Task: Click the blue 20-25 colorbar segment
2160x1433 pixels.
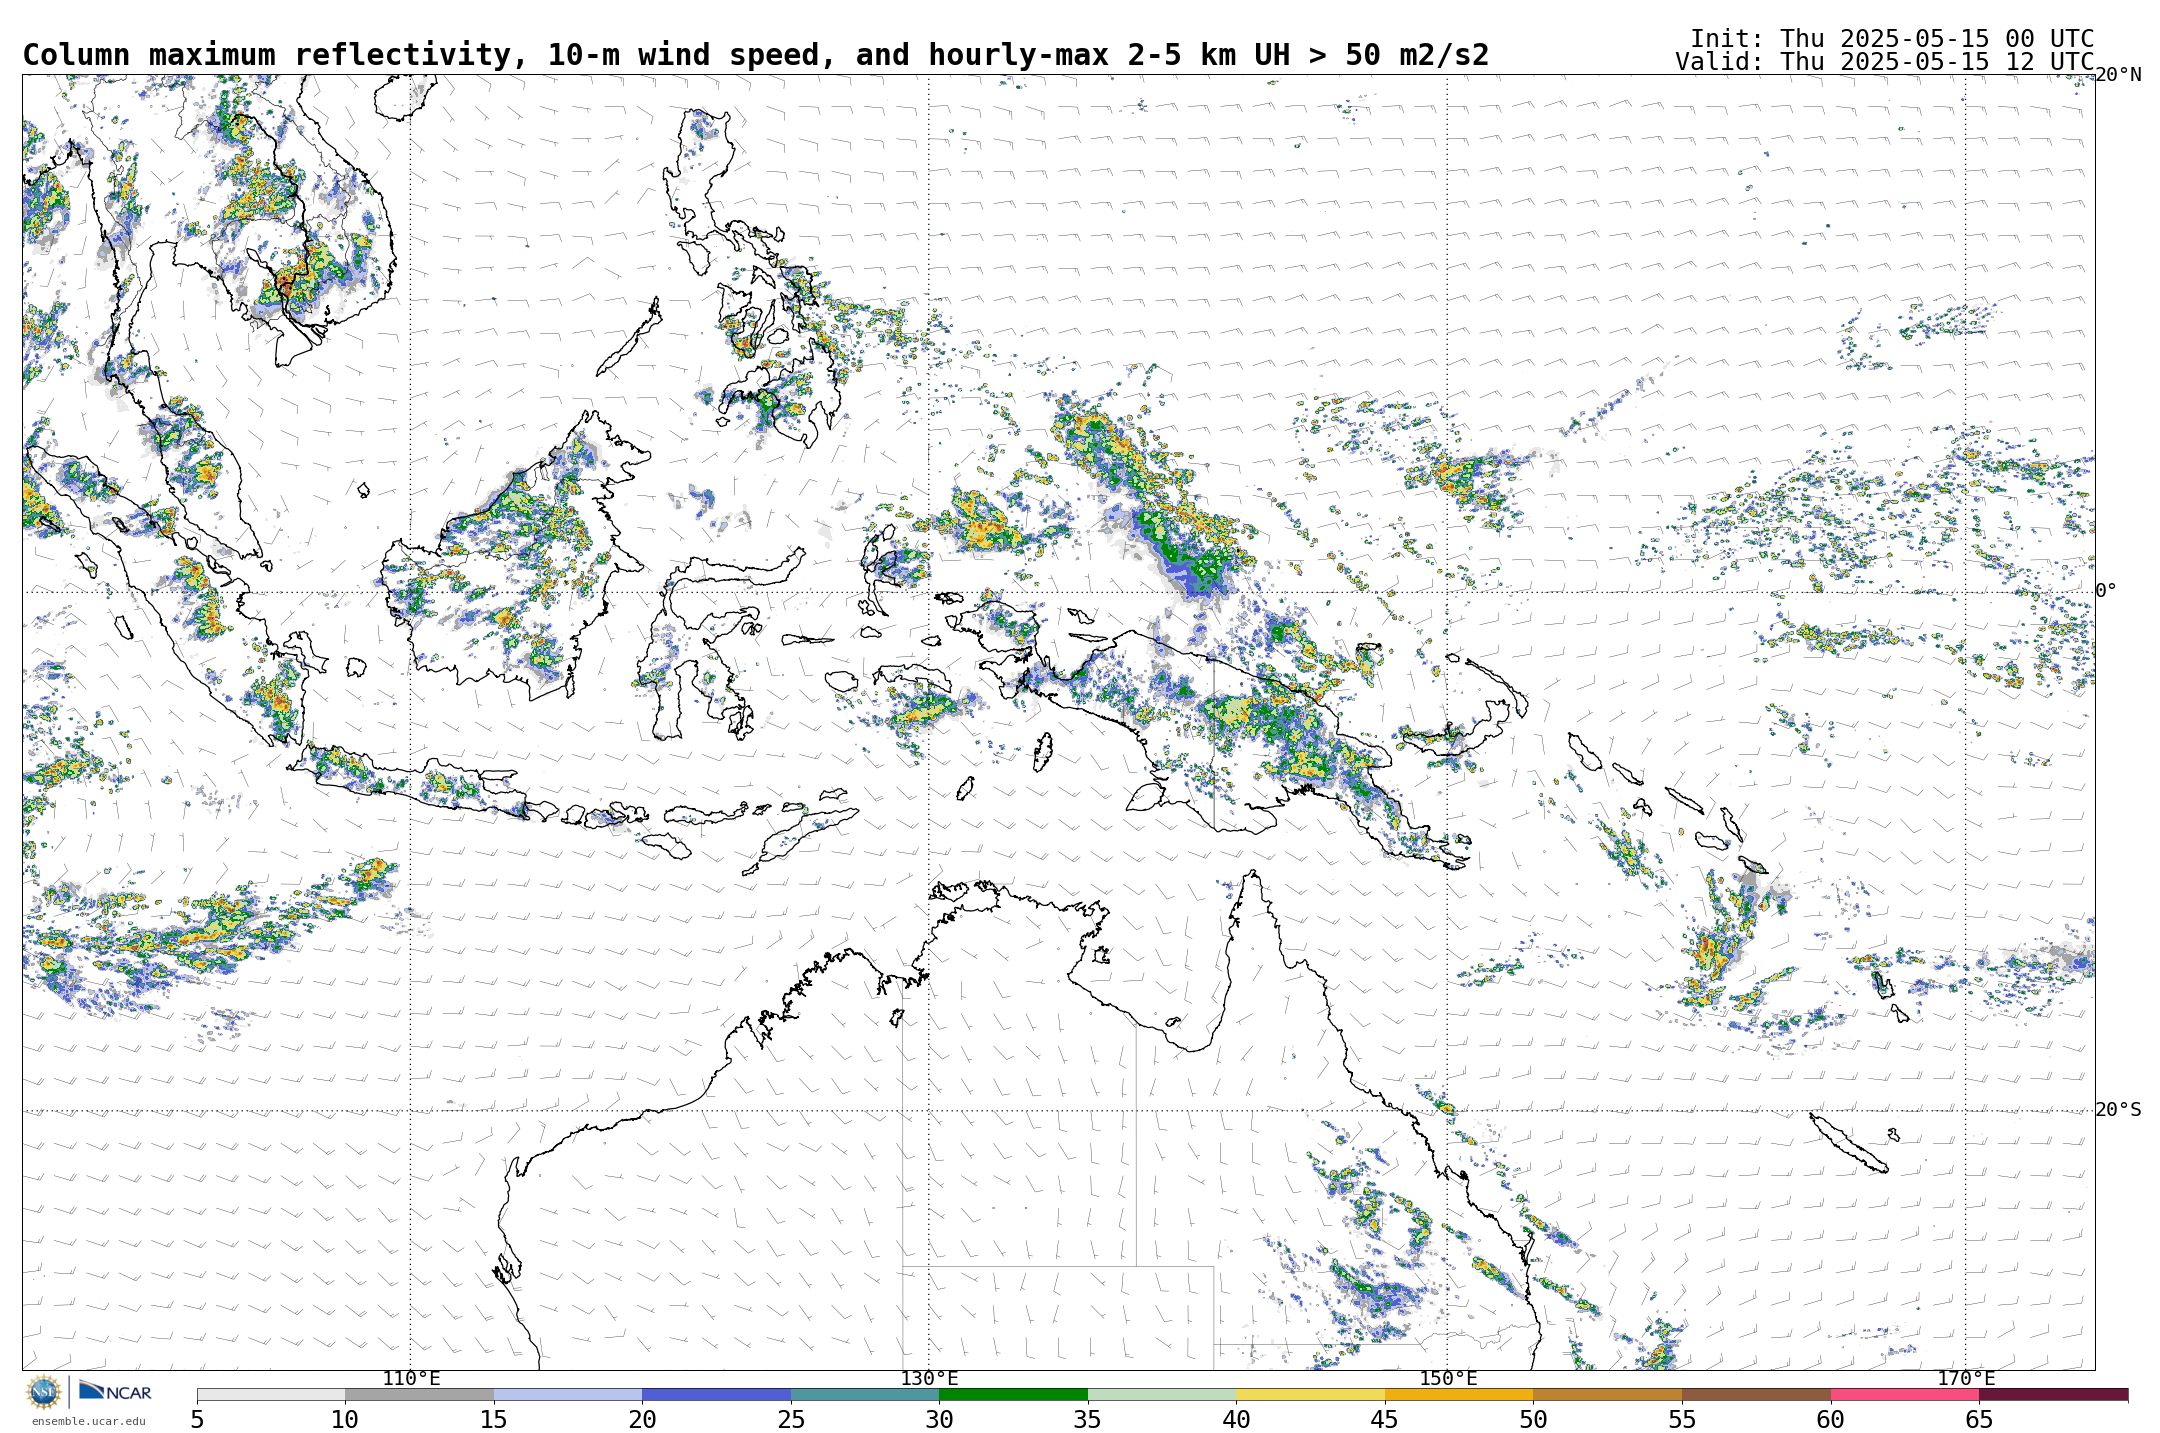Action: point(716,1394)
